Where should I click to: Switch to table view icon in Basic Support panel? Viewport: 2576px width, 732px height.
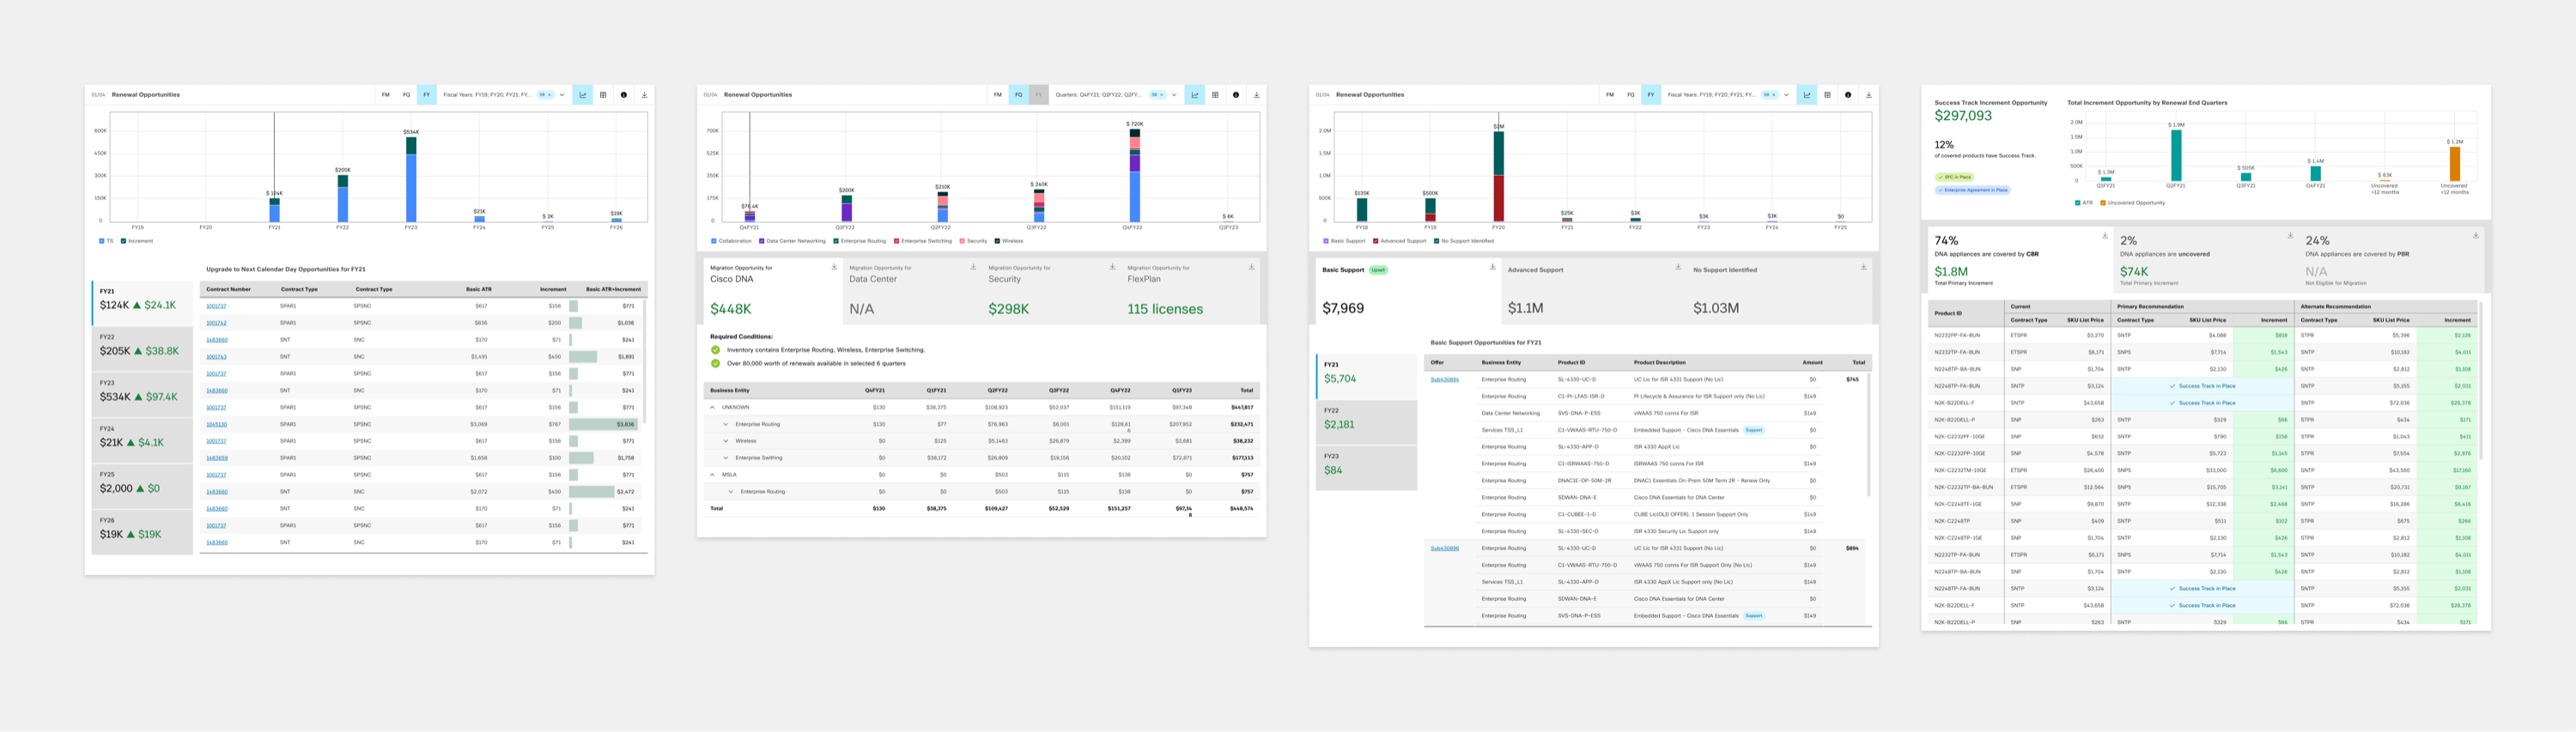point(1827,95)
